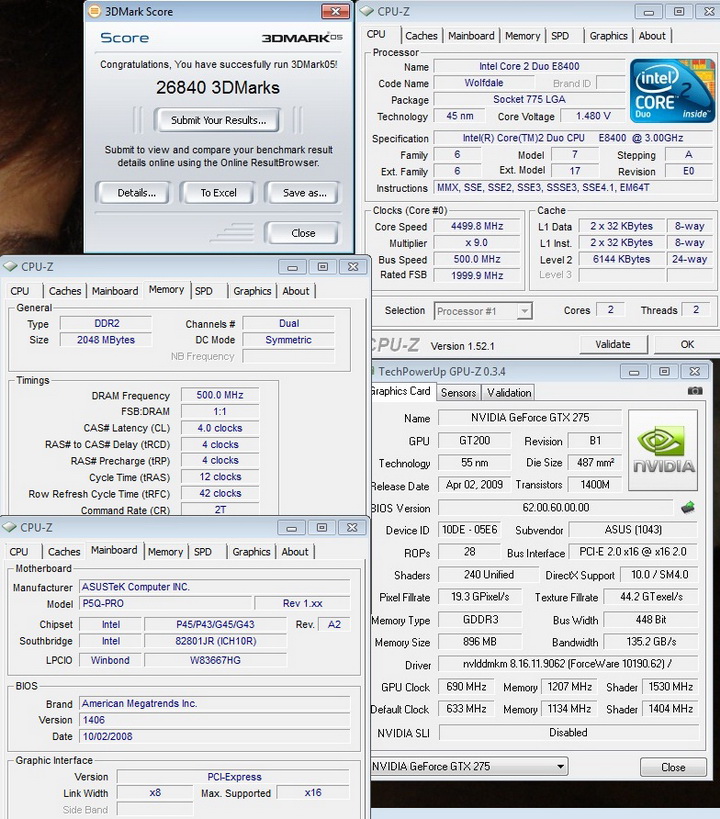
Task: Click Close button in GPU-Z
Action: pos(673,767)
